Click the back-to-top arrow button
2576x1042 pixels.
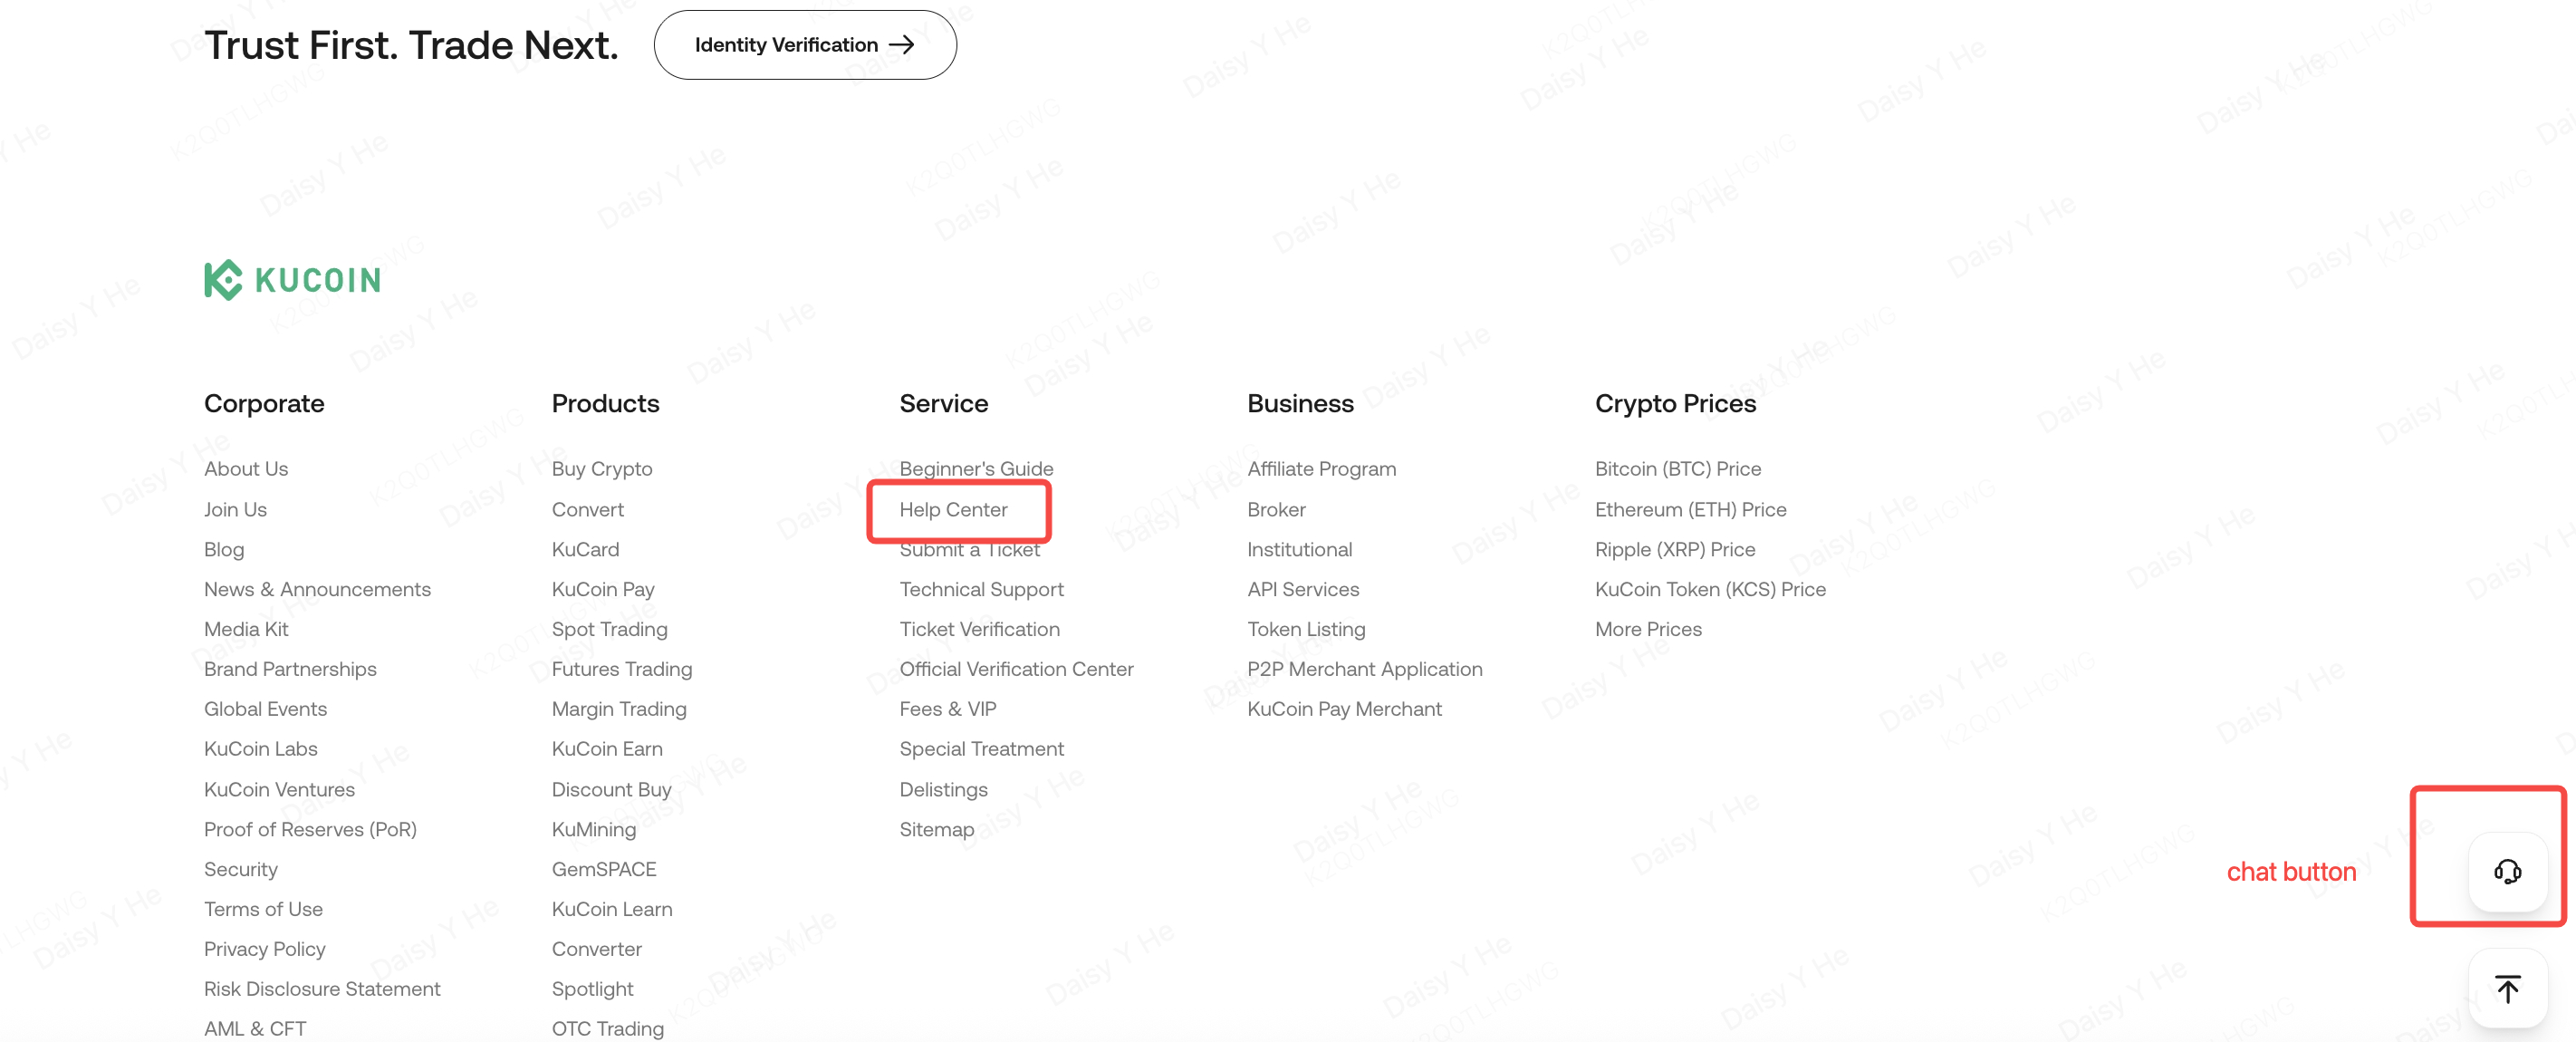coord(2507,988)
